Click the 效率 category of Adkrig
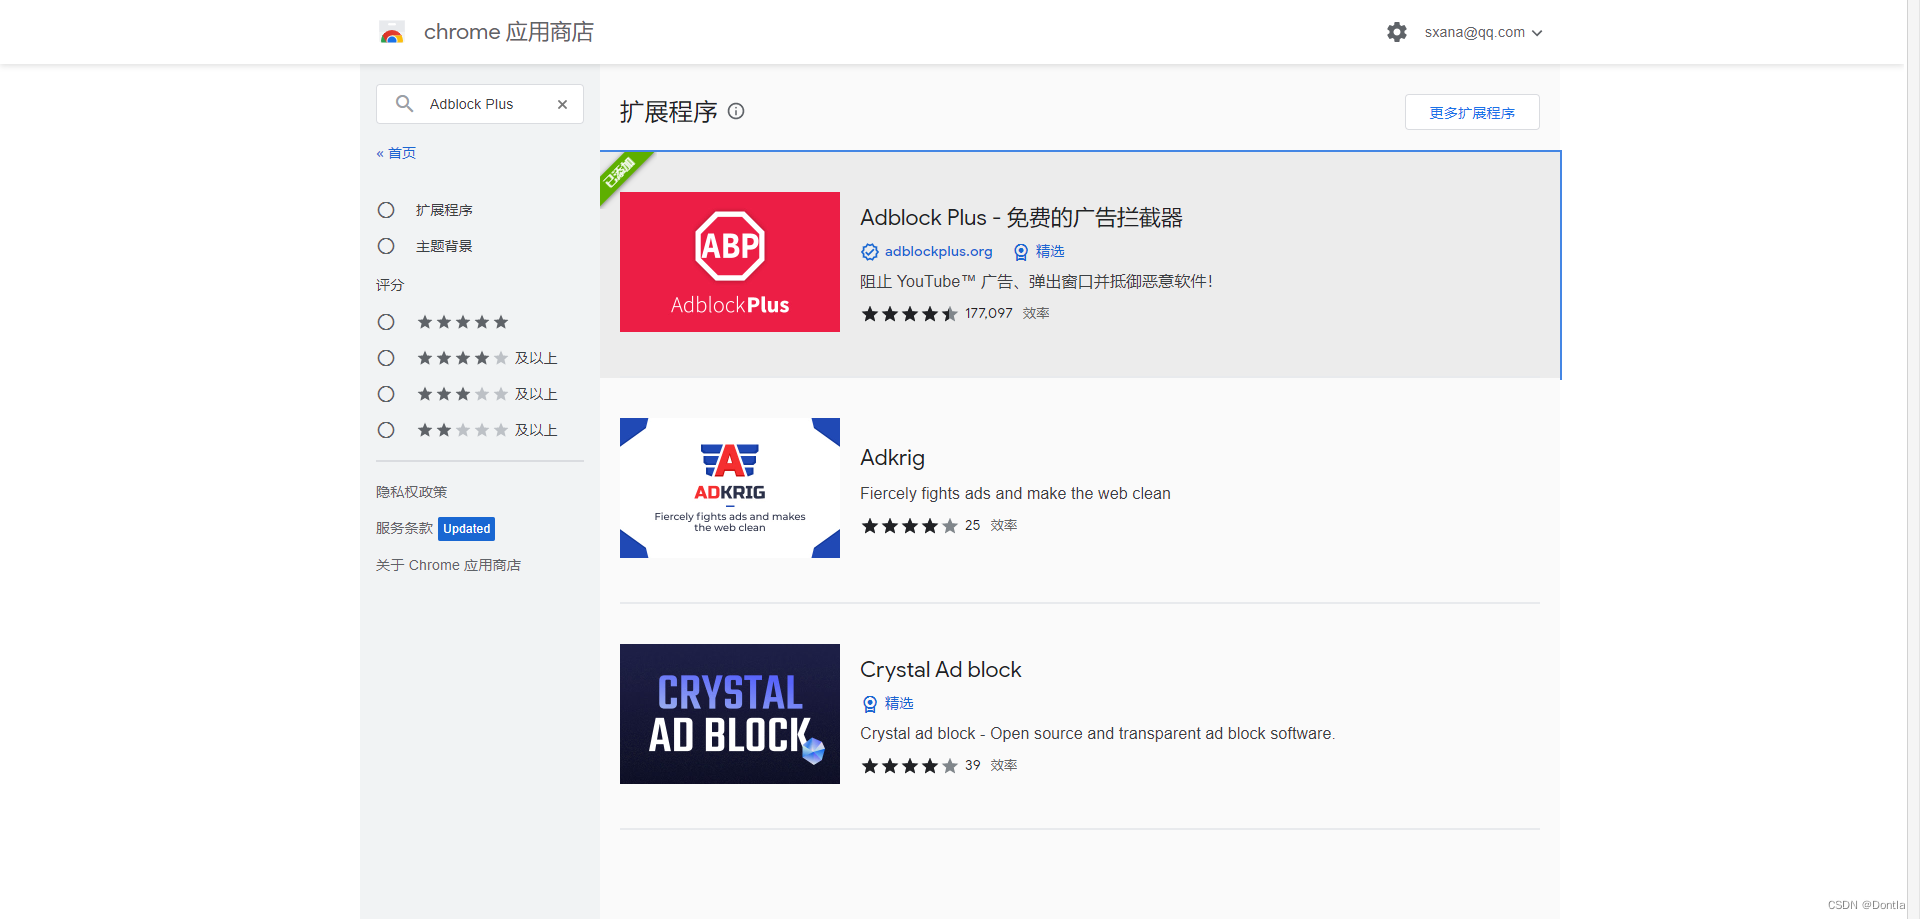This screenshot has width=1920, height=919. [1004, 525]
